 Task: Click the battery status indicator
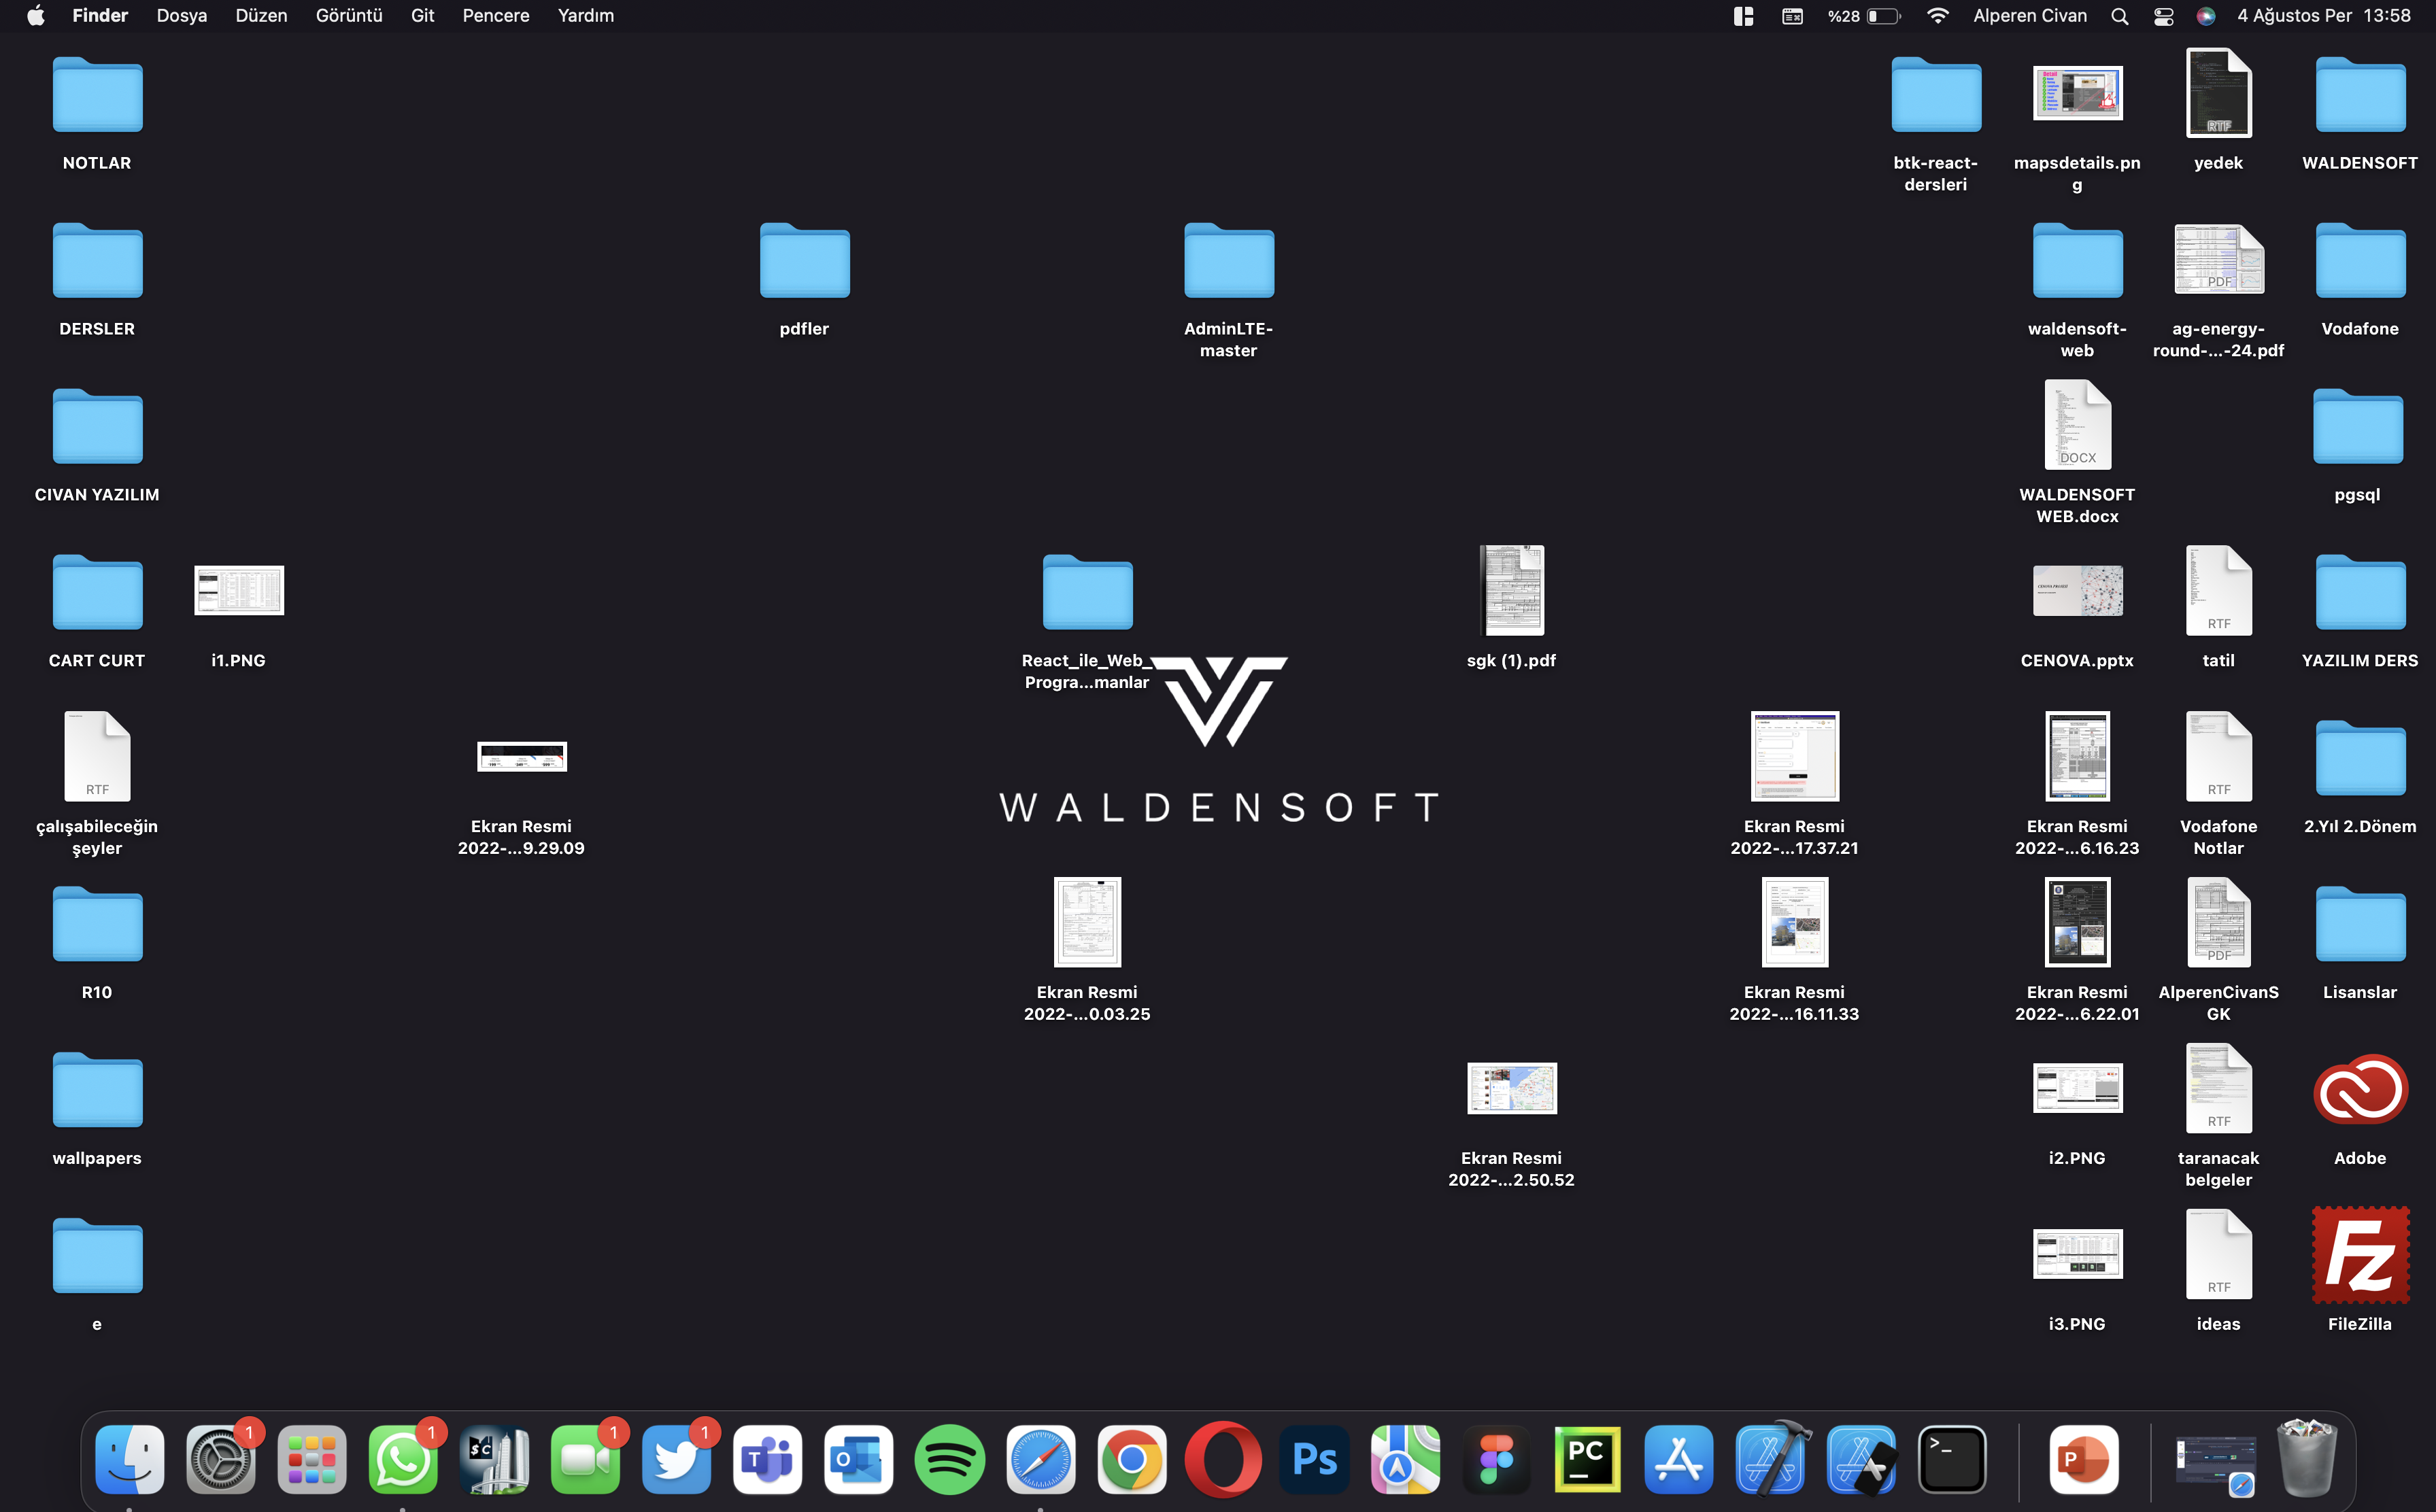[1864, 16]
